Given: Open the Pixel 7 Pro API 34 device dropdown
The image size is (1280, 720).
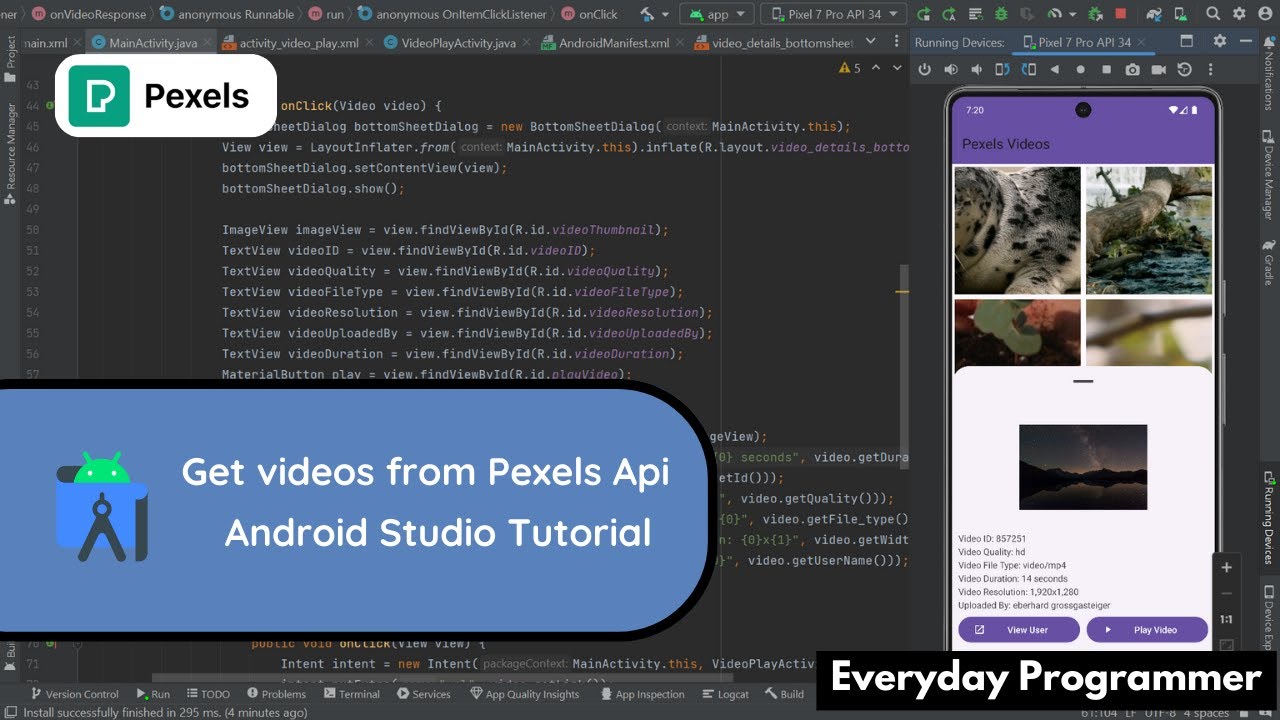Looking at the screenshot, I should (834, 14).
